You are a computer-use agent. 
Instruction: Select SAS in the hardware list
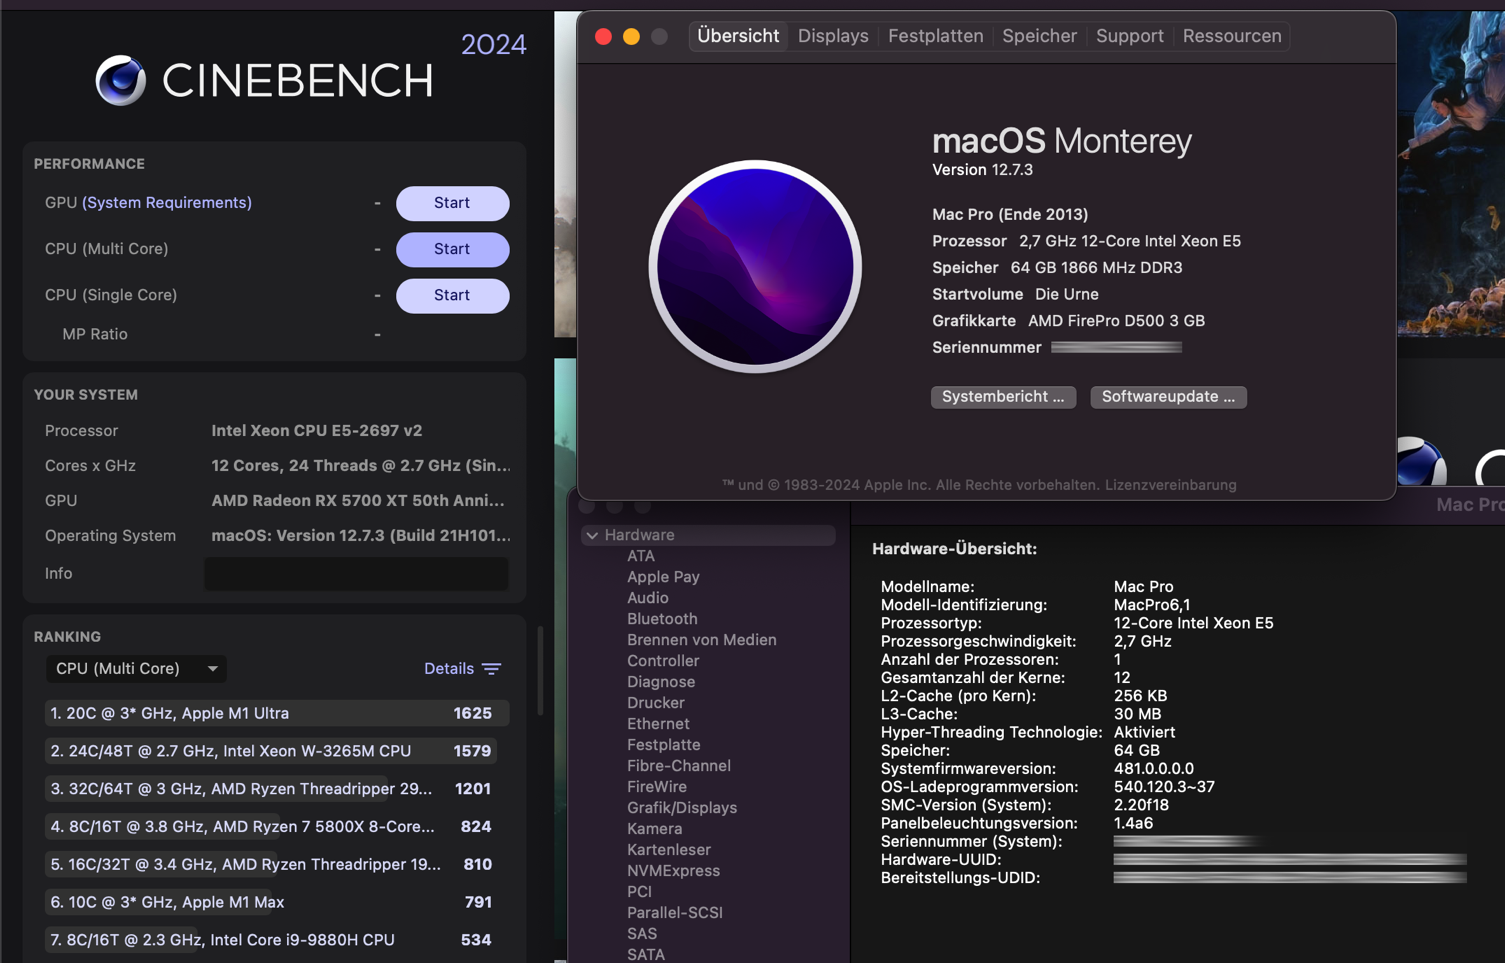[x=642, y=934]
